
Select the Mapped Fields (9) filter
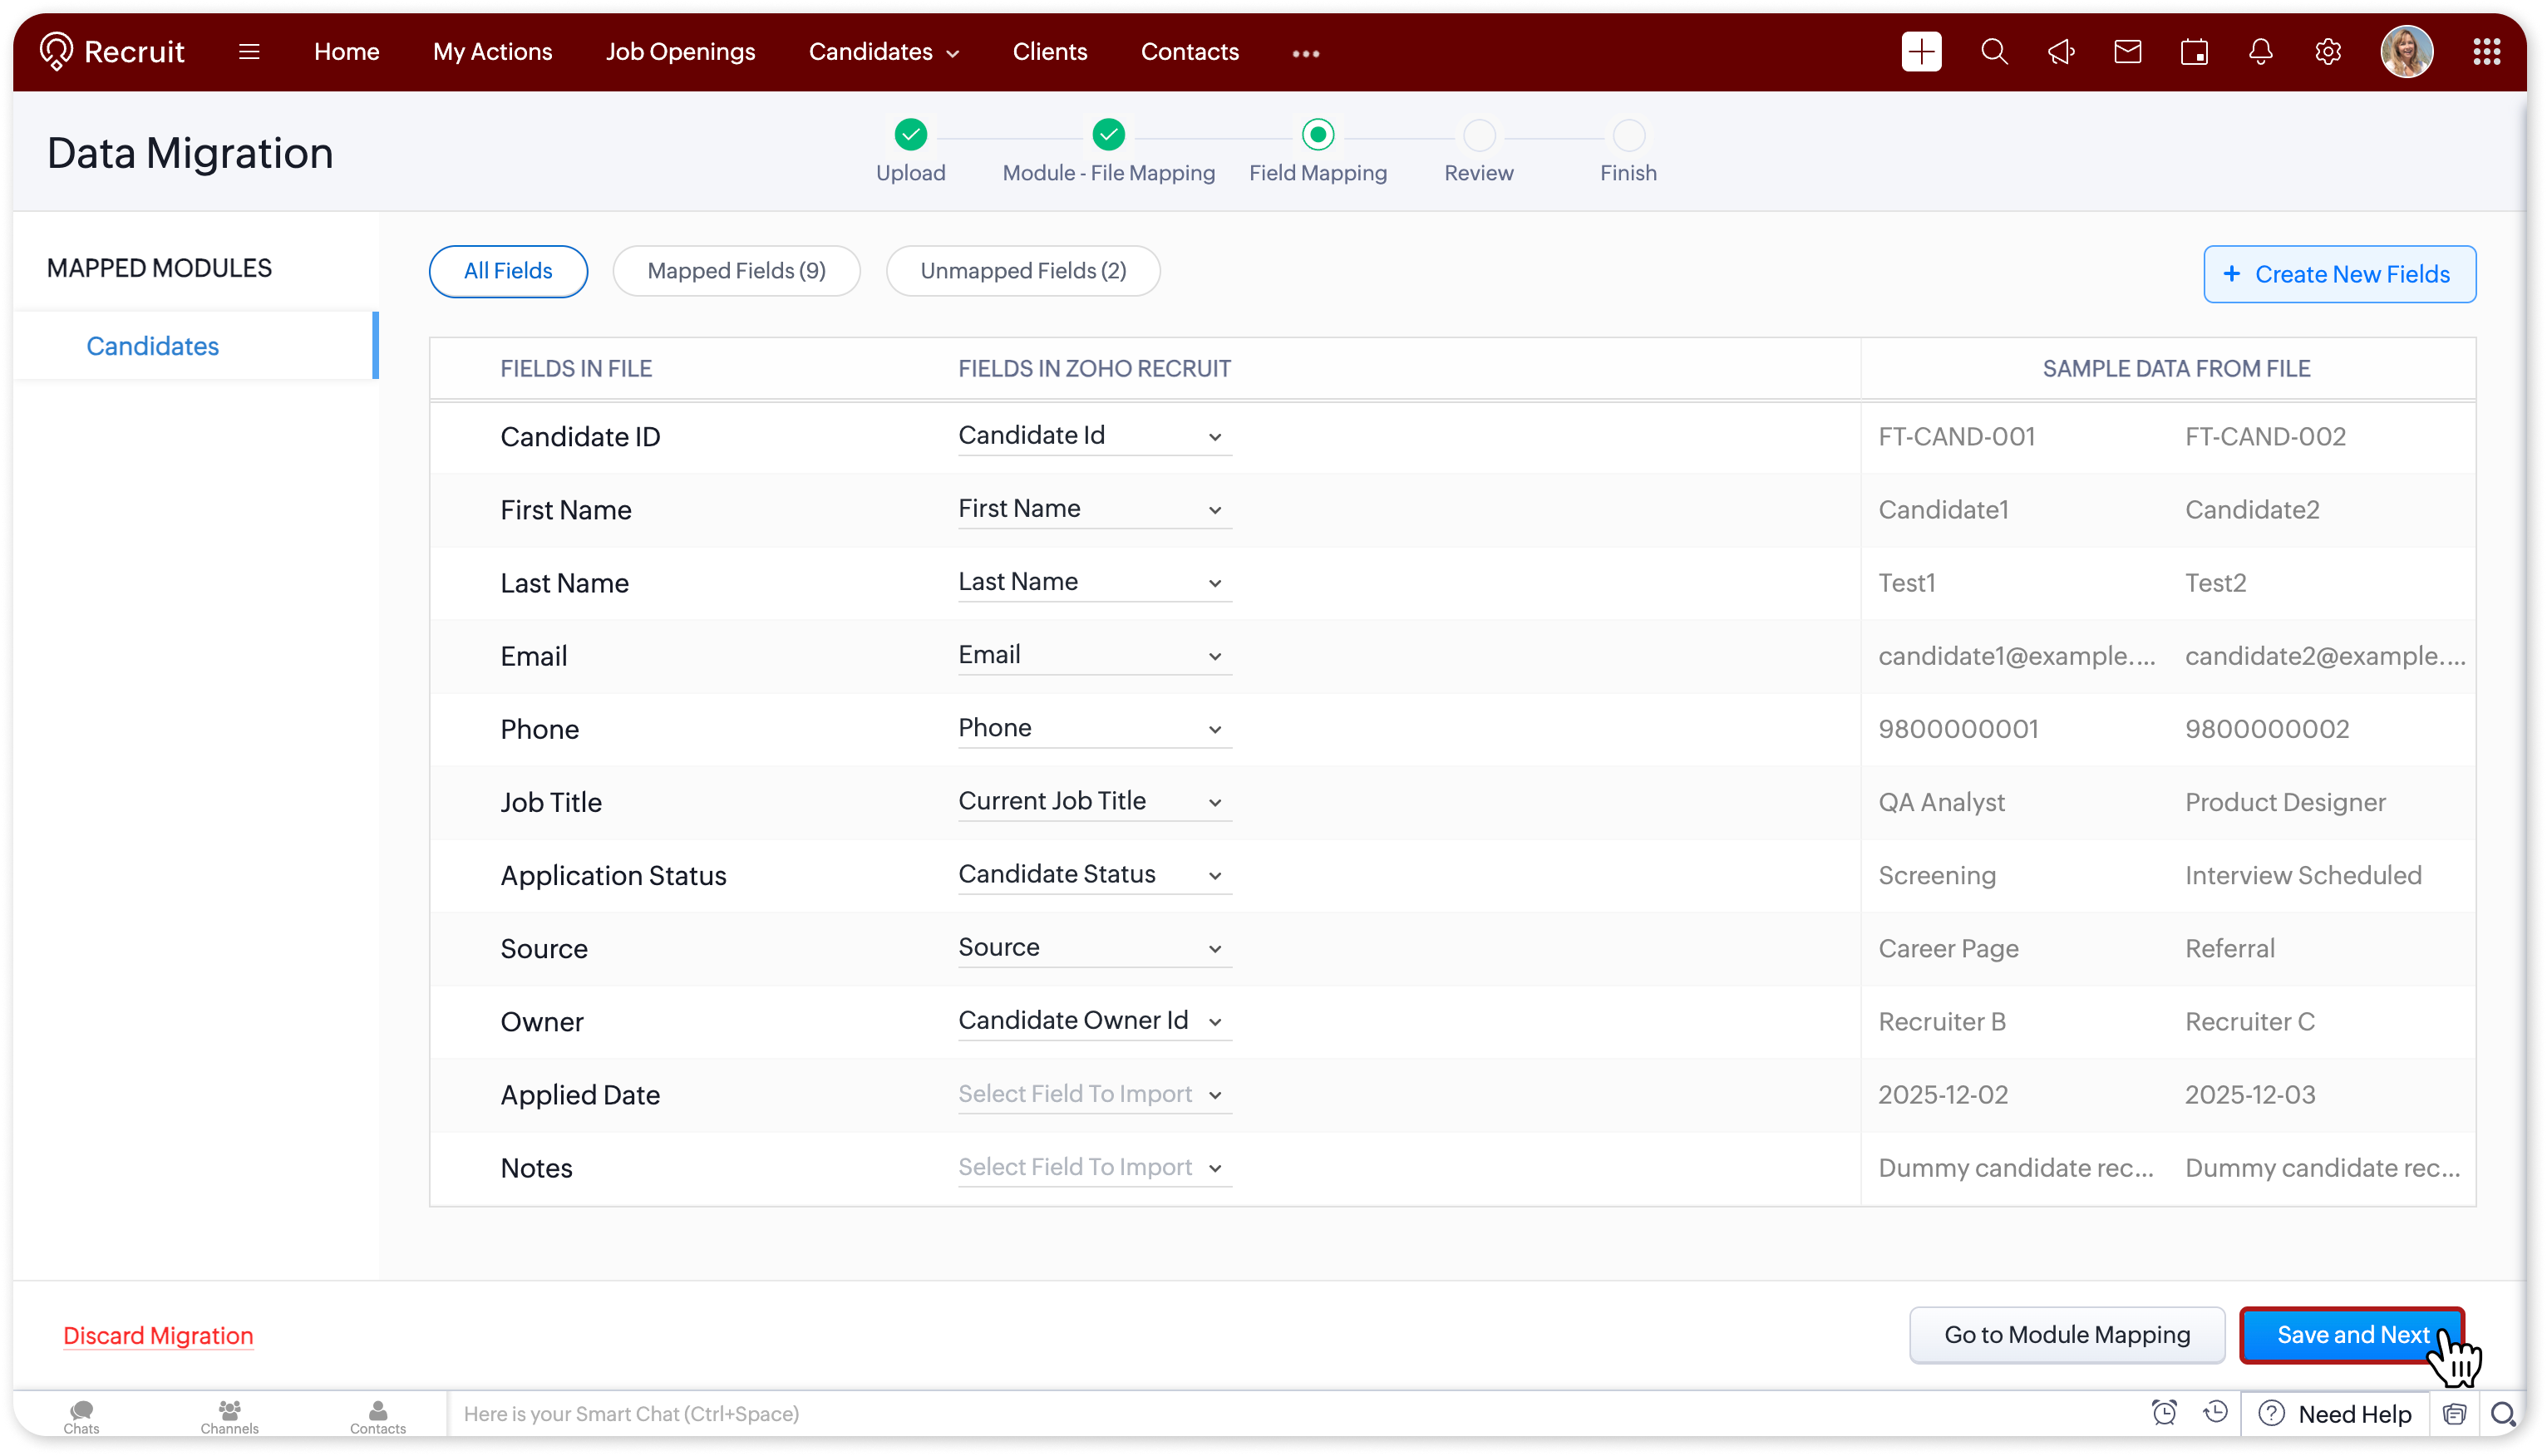tap(736, 271)
